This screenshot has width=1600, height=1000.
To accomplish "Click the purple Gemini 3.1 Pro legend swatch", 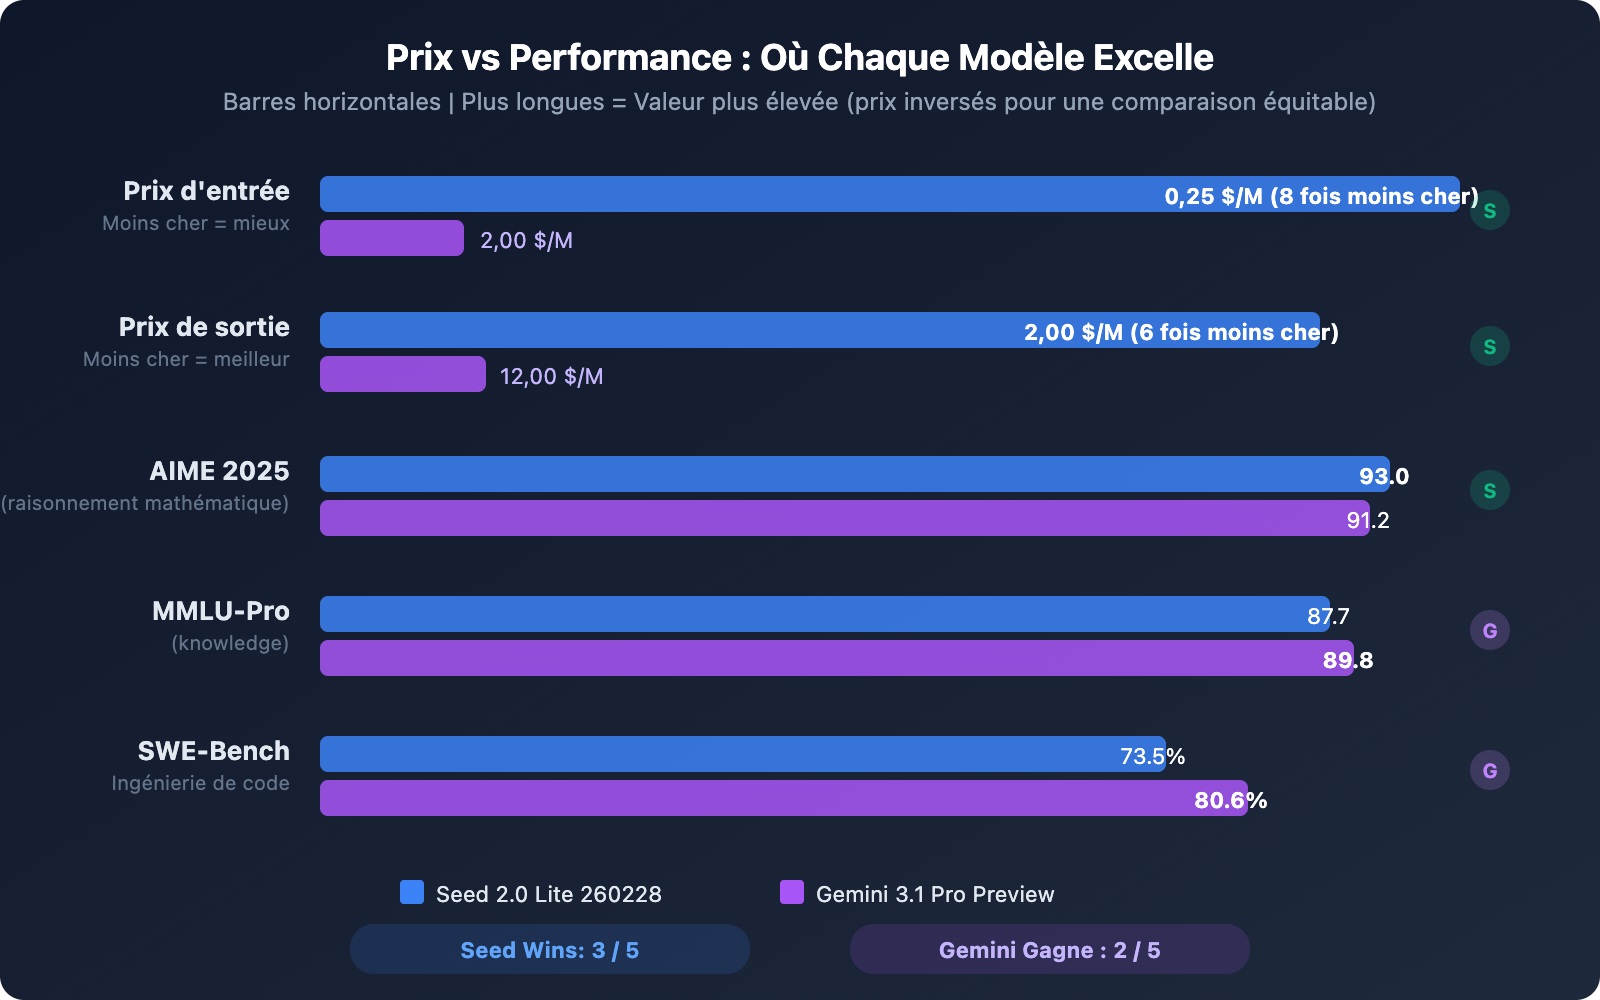I will [x=792, y=892].
